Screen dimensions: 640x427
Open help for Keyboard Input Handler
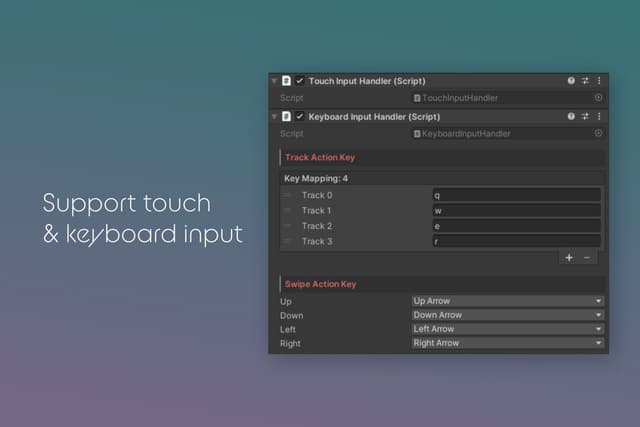coord(571,116)
